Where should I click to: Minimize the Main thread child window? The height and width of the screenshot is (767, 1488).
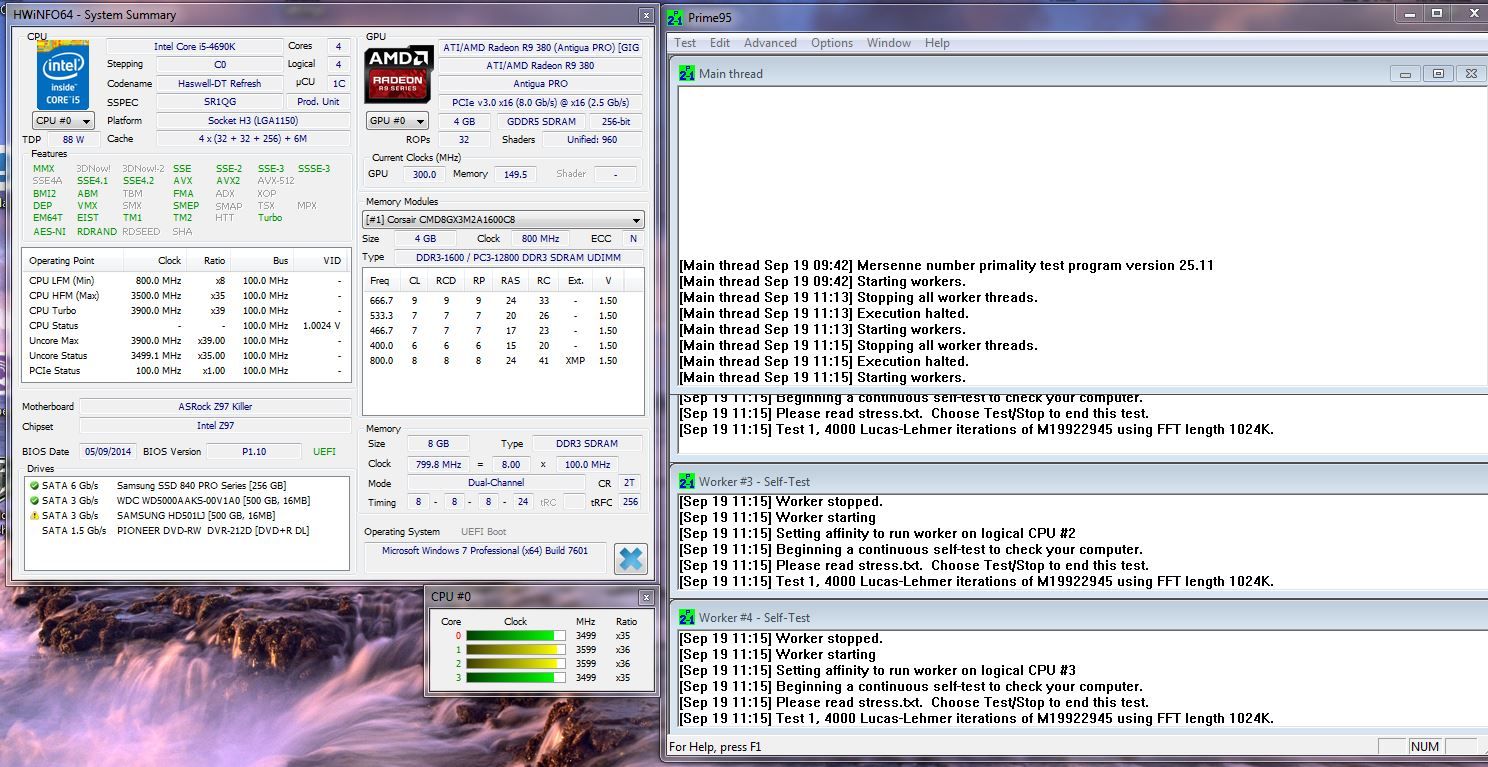[1406, 74]
